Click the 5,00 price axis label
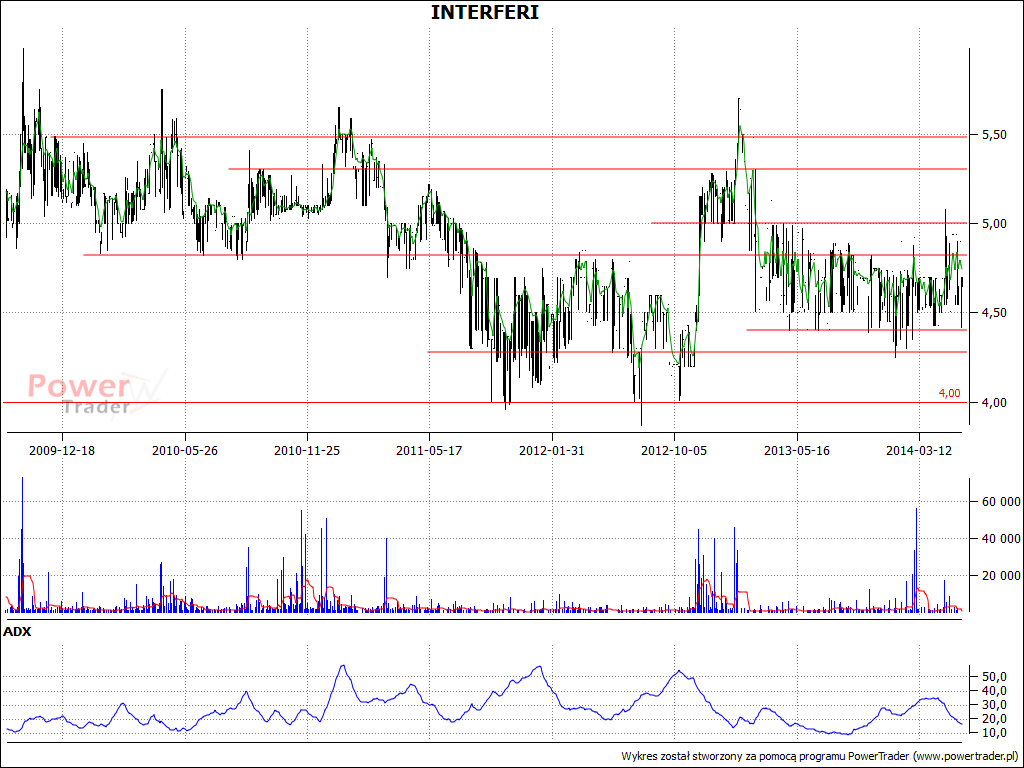The image size is (1024, 768). (x=995, y=224)
